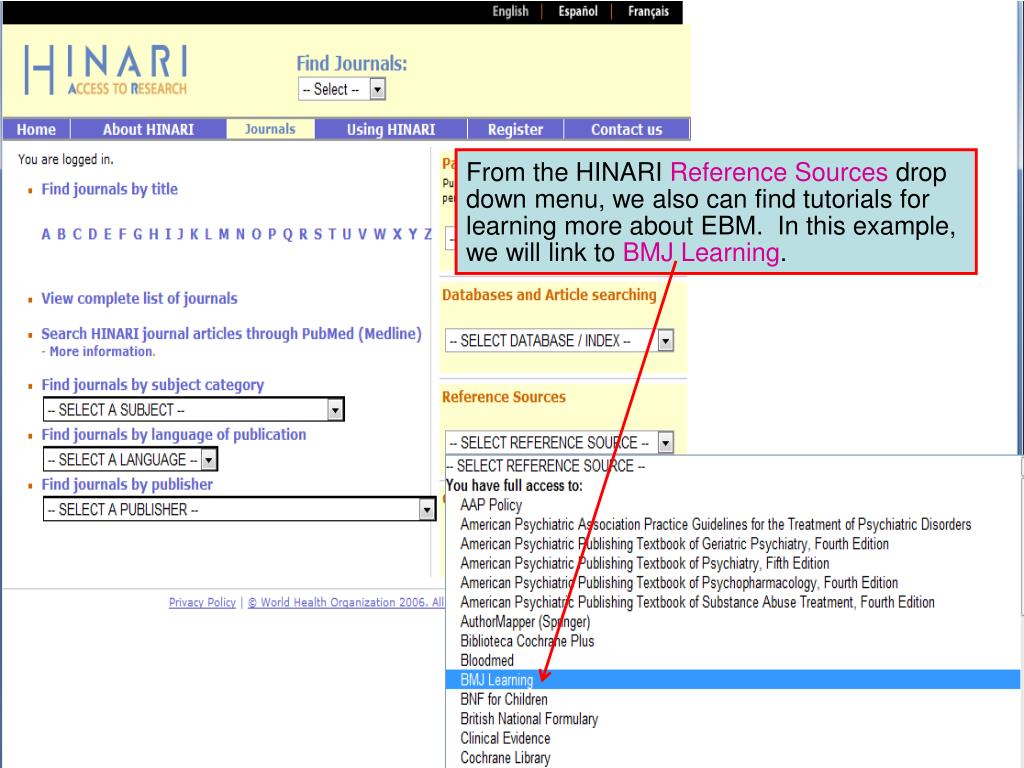Browse journals starting with letter B
Image resolution: width=1024 pixels, height=768 pixels.
[61, 234]
